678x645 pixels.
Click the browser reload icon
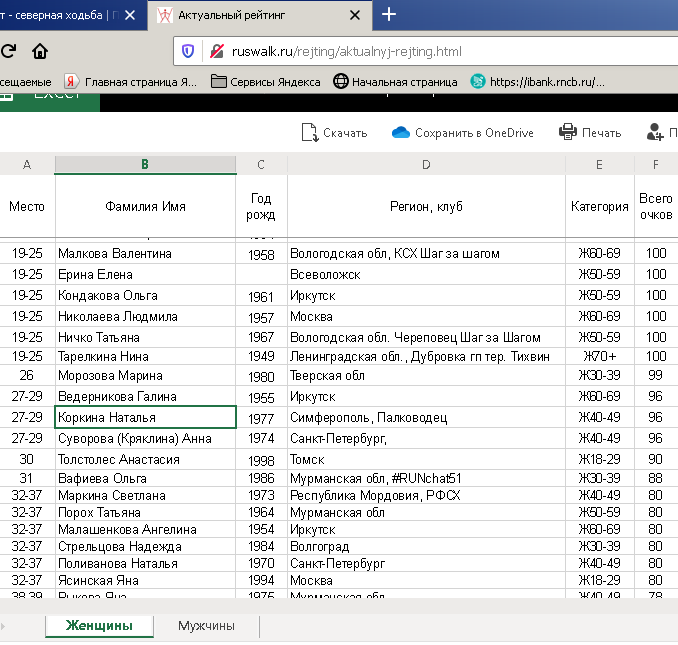(x=8, y=51)
